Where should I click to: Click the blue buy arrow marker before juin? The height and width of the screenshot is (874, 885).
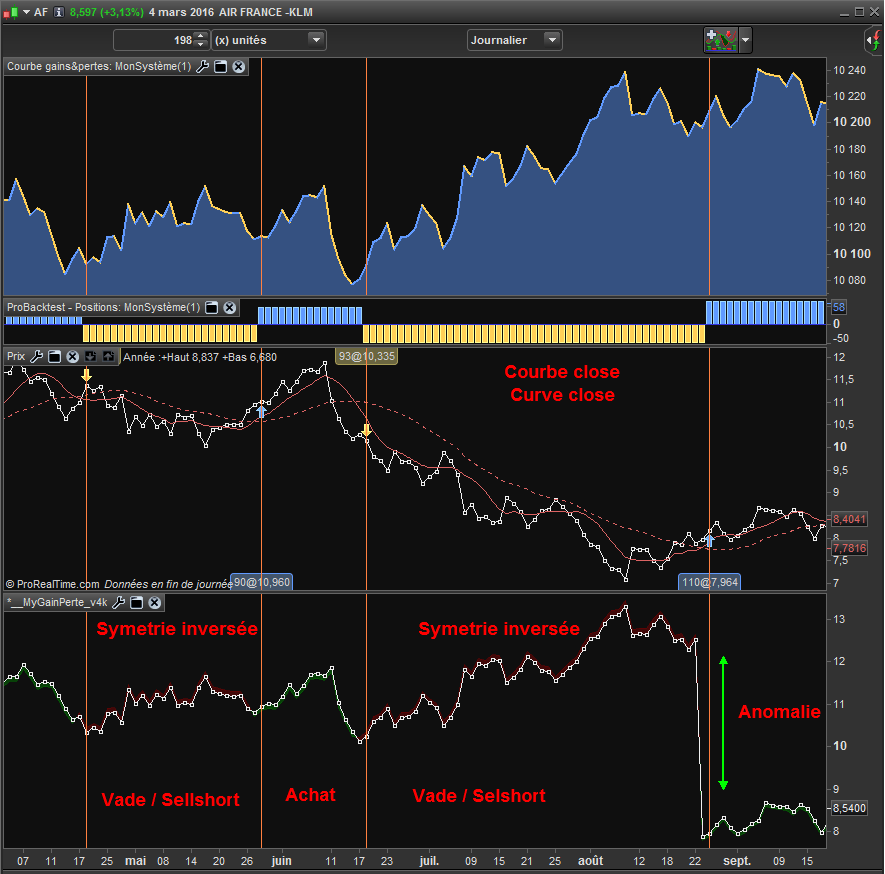pos(261,411)
